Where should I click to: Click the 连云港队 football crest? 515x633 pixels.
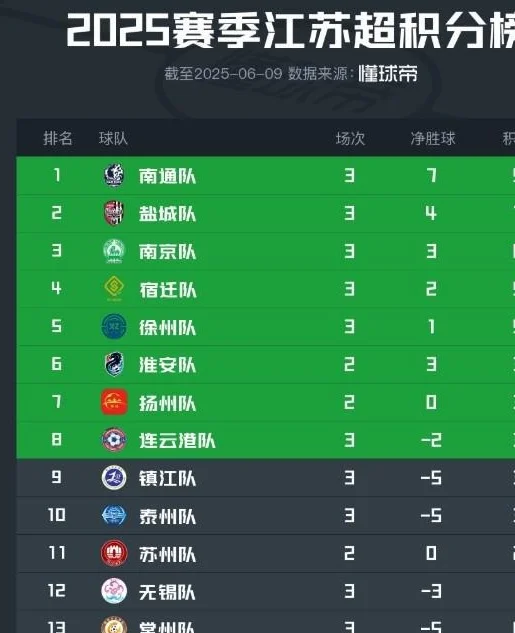[x=114, y=440]
